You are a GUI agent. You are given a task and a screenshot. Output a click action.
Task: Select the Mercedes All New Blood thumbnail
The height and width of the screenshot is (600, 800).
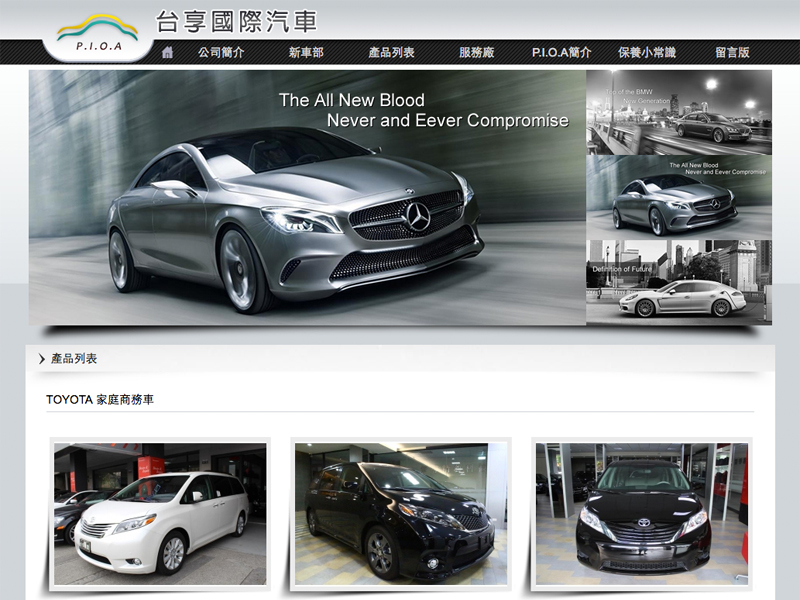(x=679, y=197)
